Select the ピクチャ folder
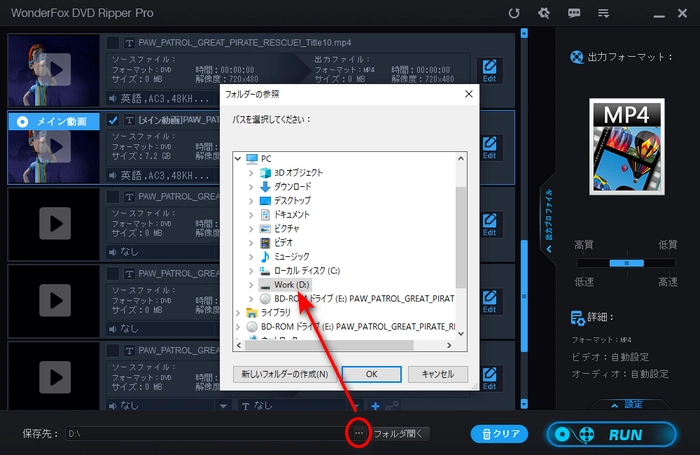The image size is (700, 455). pyautogui.click(x=287, y=229)
